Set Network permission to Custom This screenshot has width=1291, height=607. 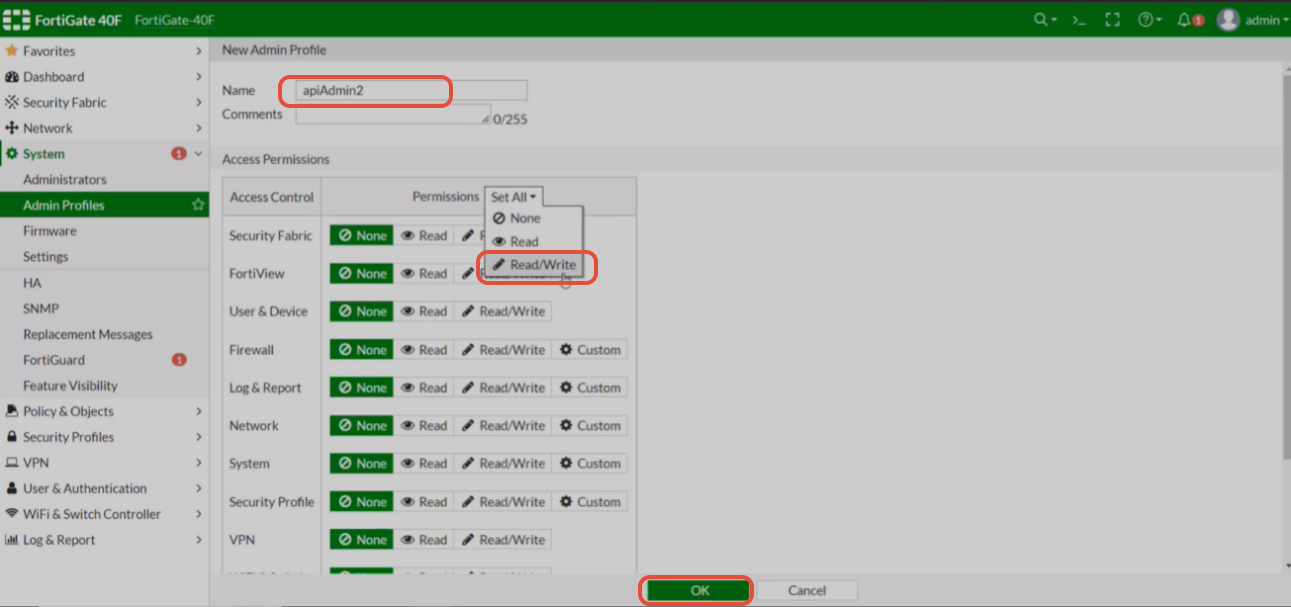tap(590, 426)
